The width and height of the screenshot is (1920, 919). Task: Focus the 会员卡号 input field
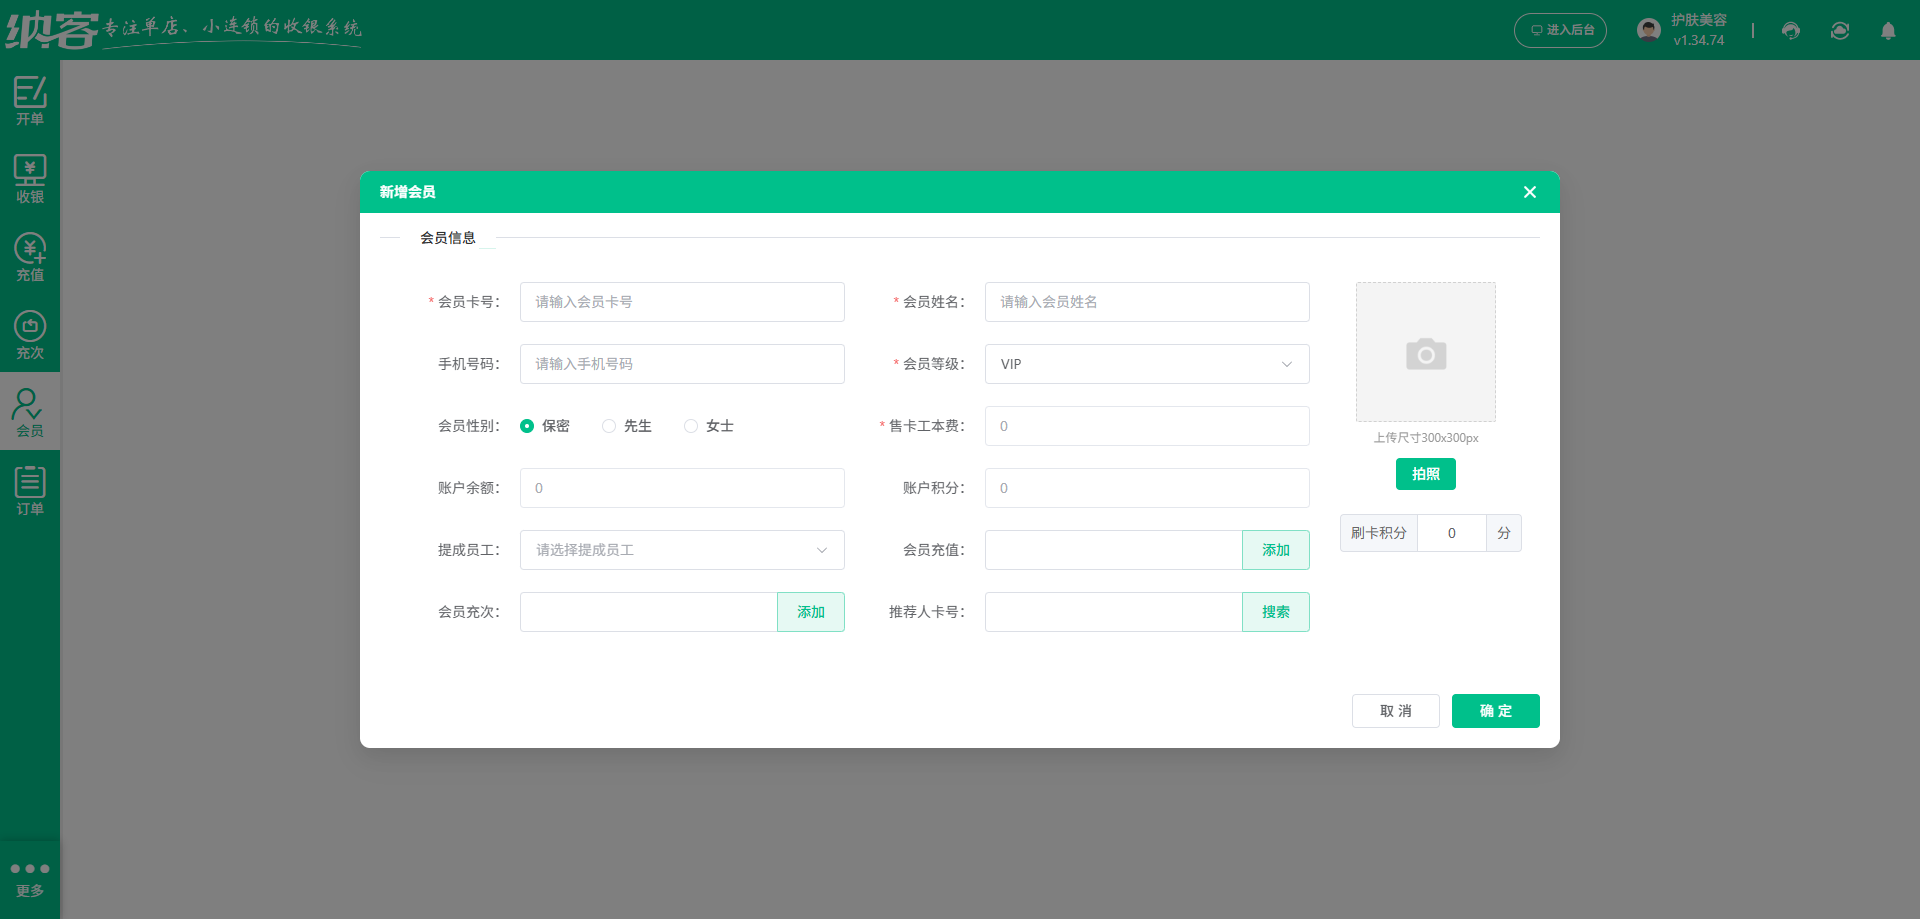coord(682,302)
